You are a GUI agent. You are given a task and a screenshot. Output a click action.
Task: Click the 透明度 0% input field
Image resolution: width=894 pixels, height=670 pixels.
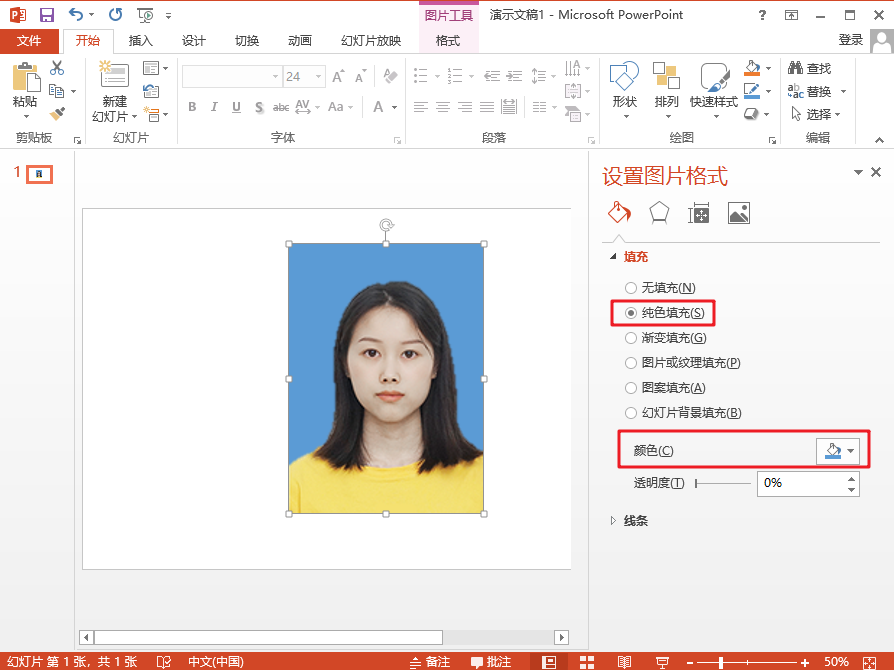click(x=801, y=484)
